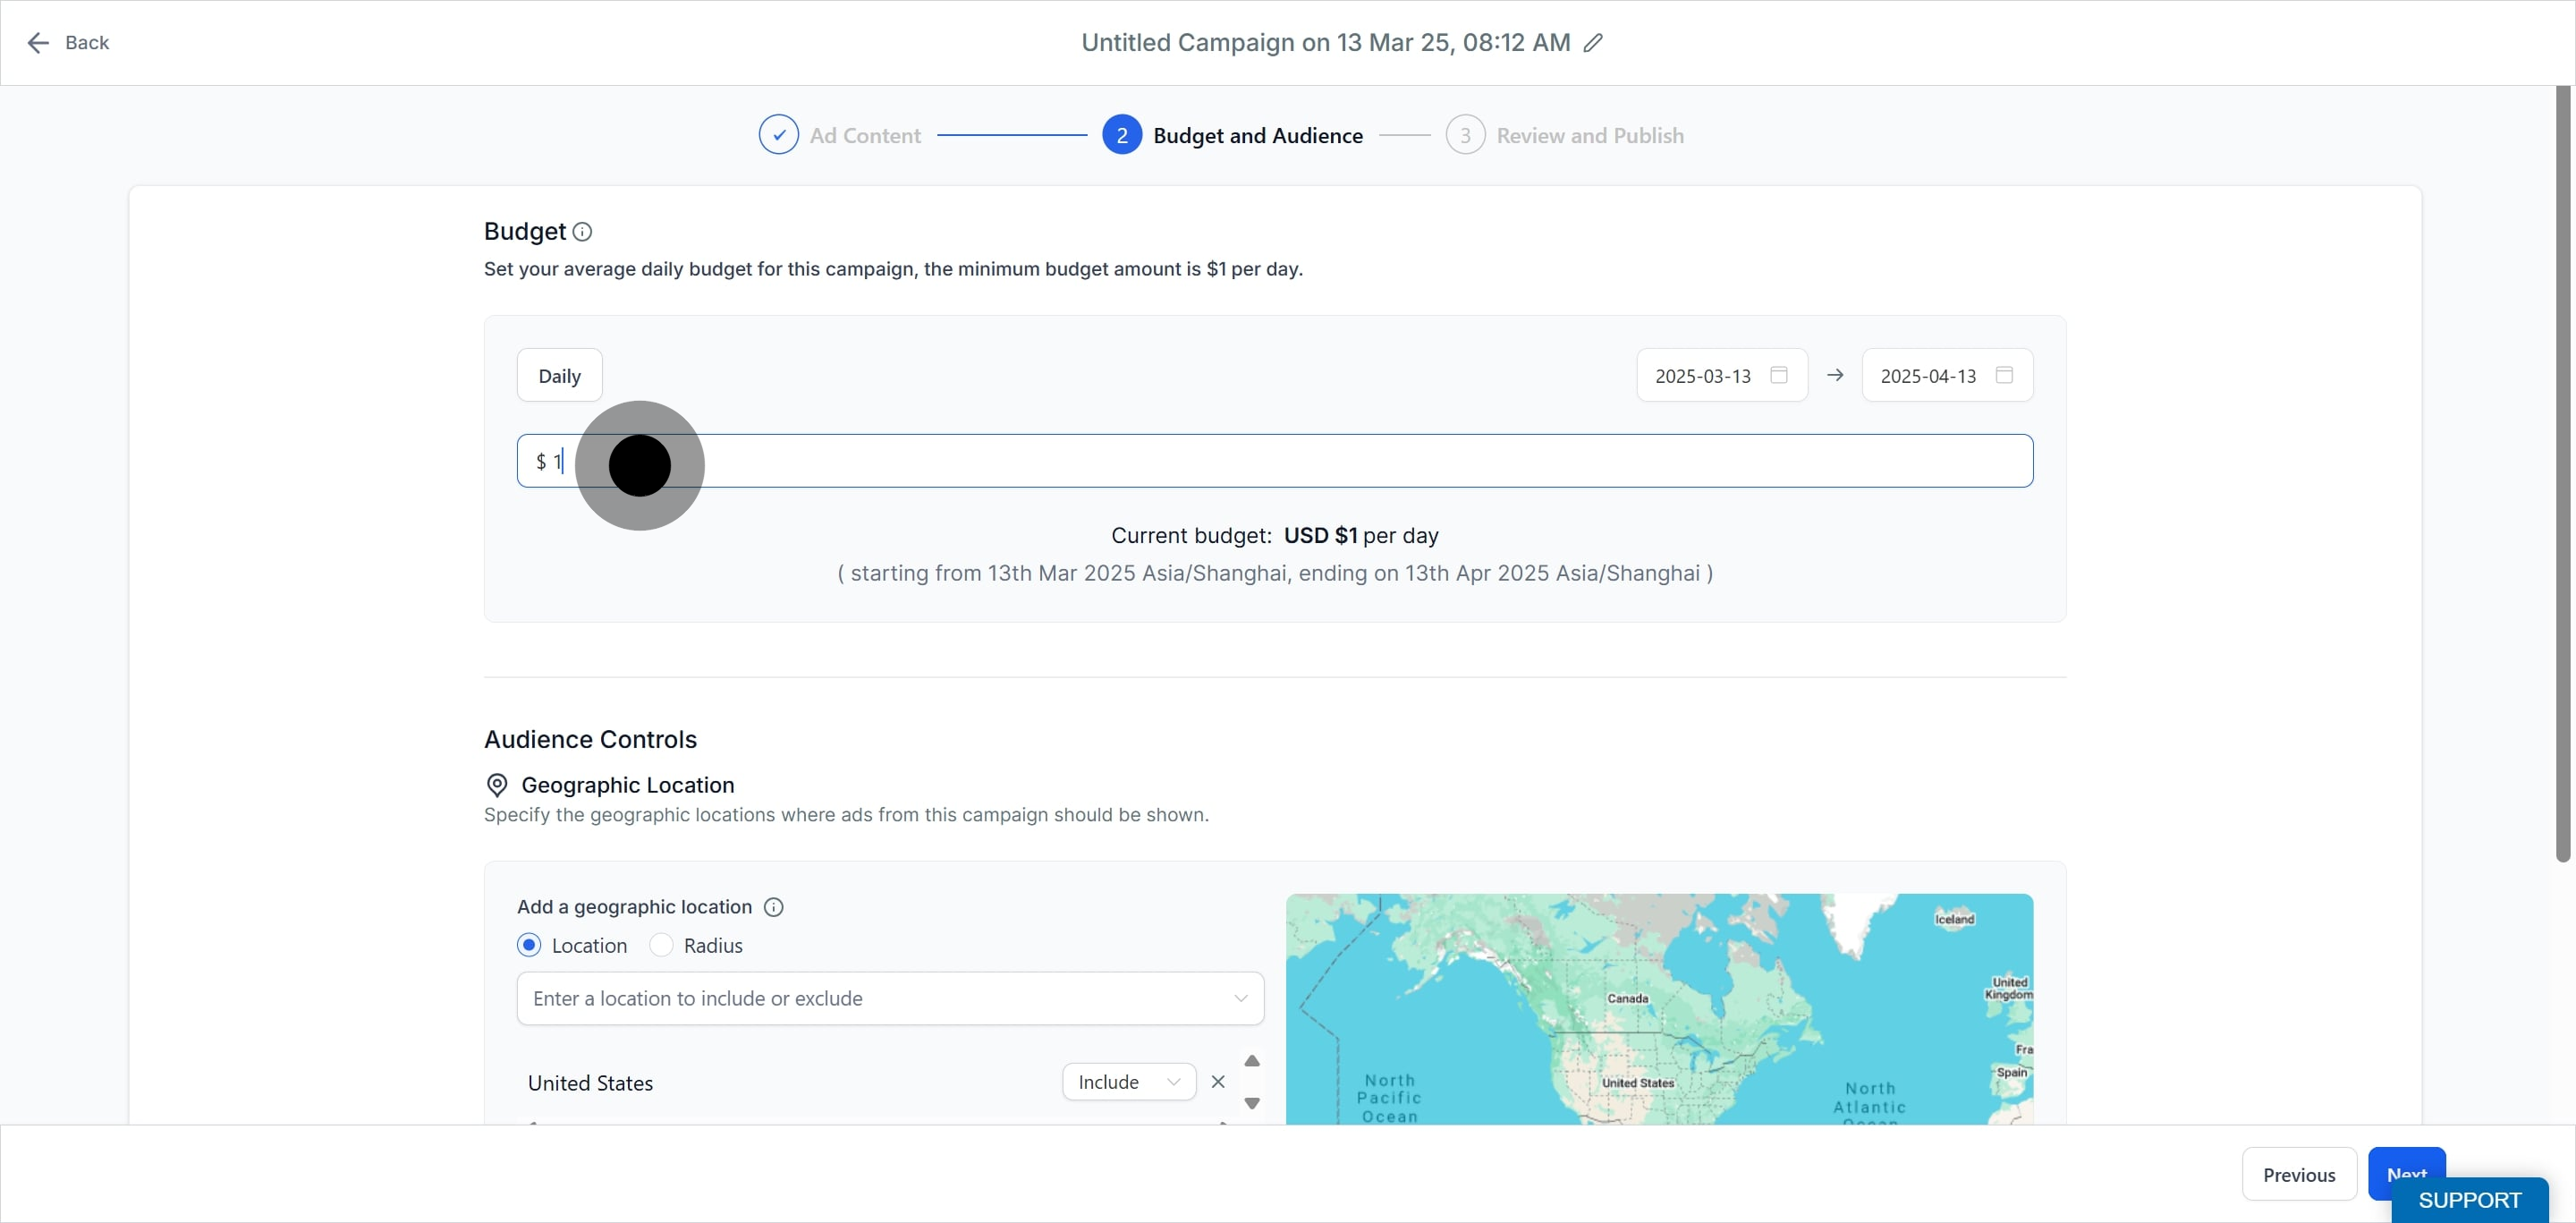Click the Geographic Location pin icon
The image size is (2576, 1223).
496,786
